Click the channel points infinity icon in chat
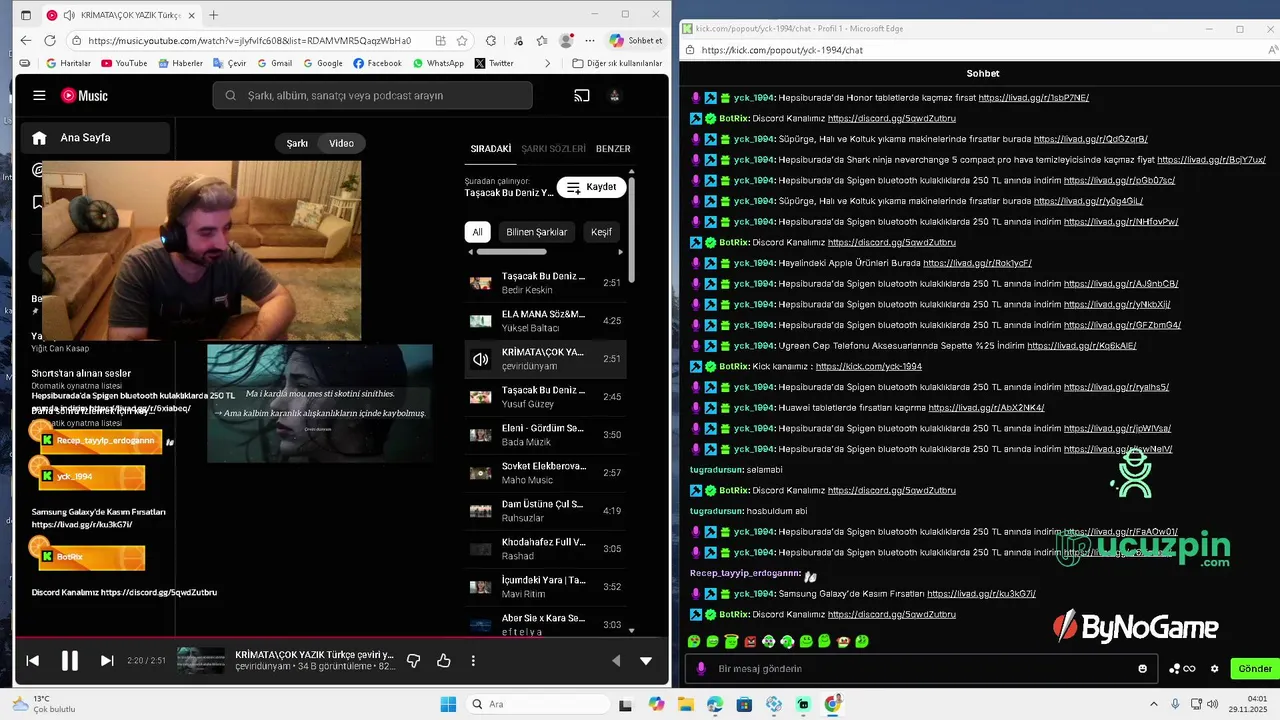 (1189, 669)
